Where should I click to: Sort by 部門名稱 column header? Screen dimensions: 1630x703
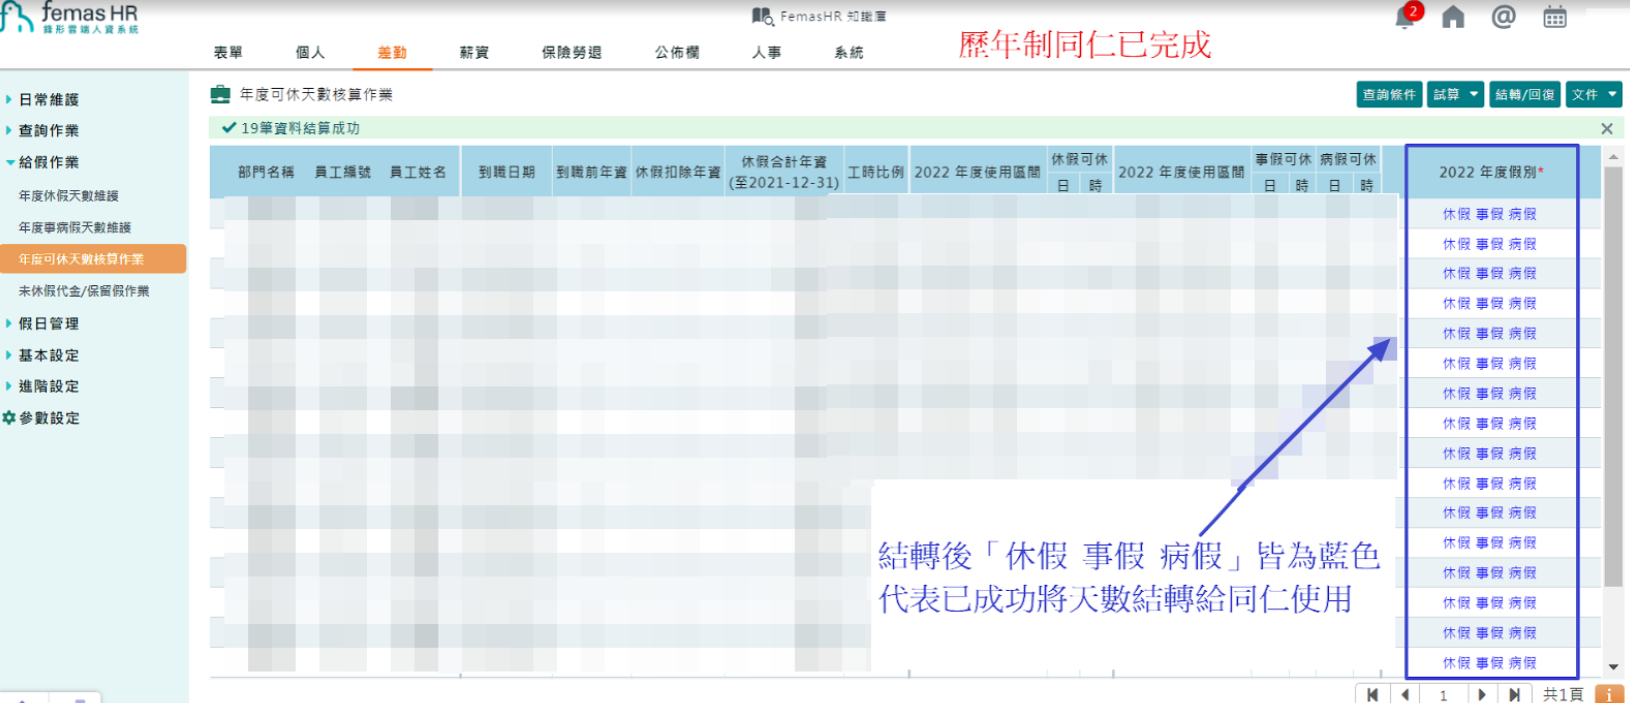pyautogui.click(x=266, y=172)
